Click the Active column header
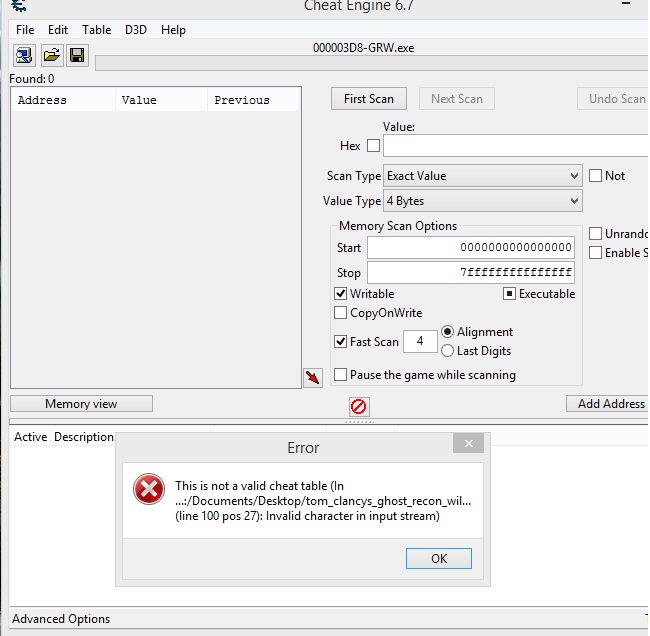 pos(30,437)
